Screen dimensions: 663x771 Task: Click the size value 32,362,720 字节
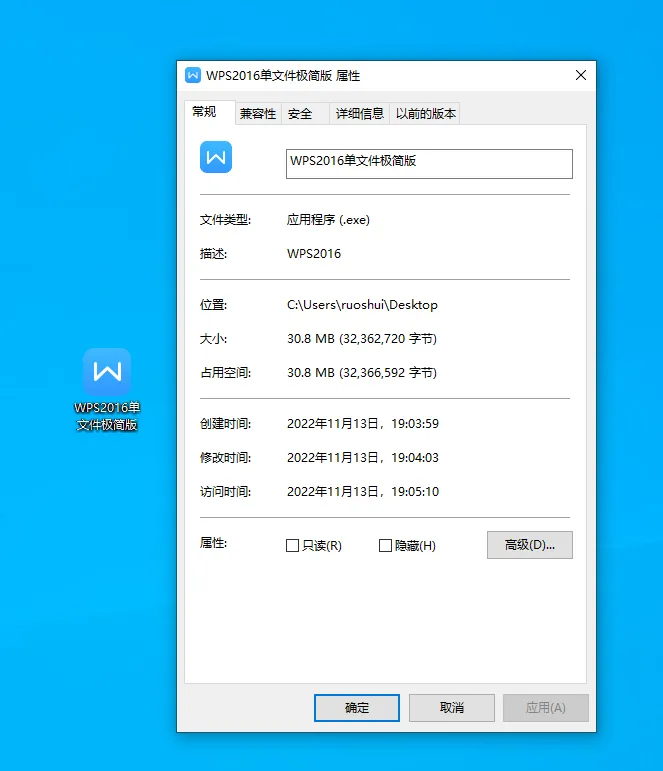(388, 339)
